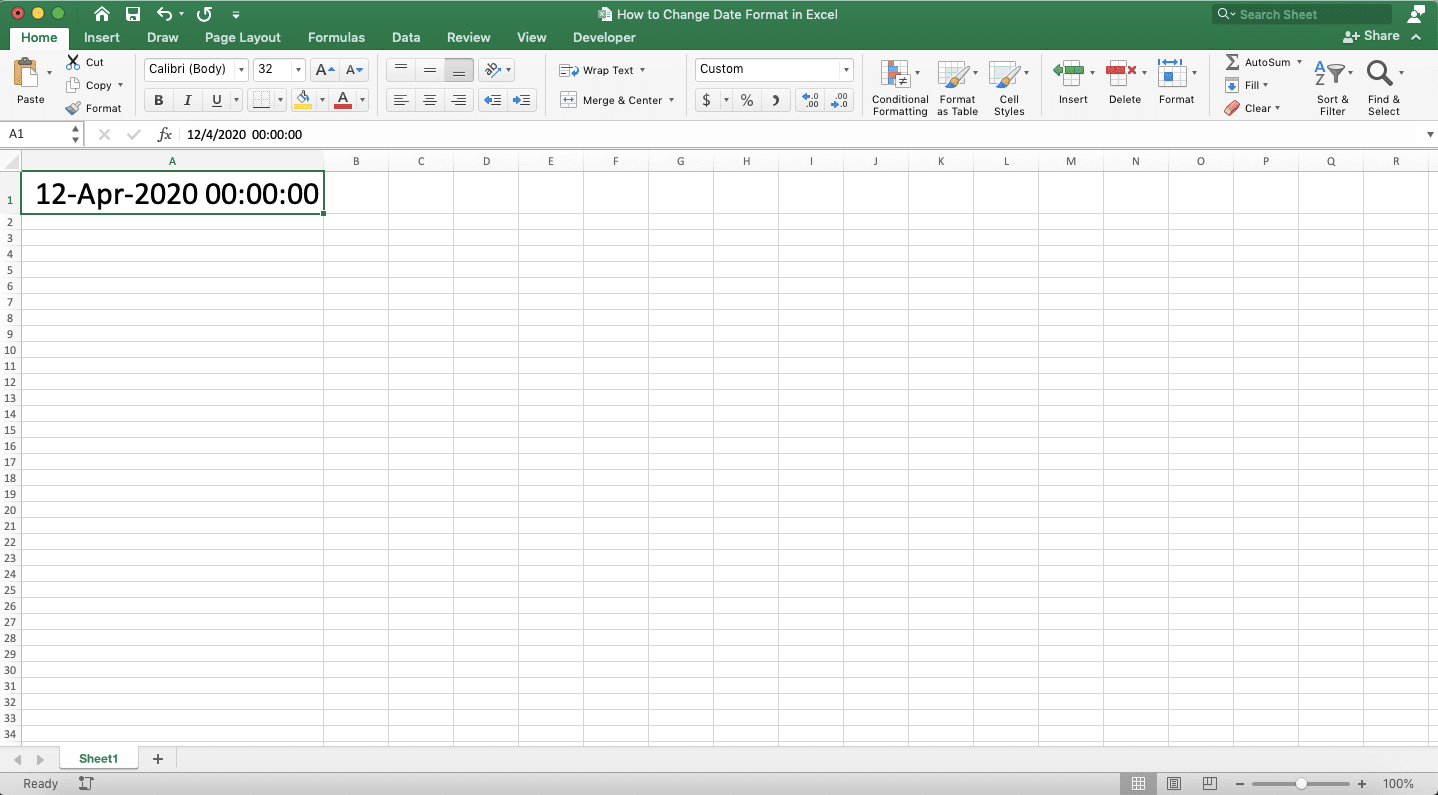Open the Paste clipboard icon

[26, 73]
